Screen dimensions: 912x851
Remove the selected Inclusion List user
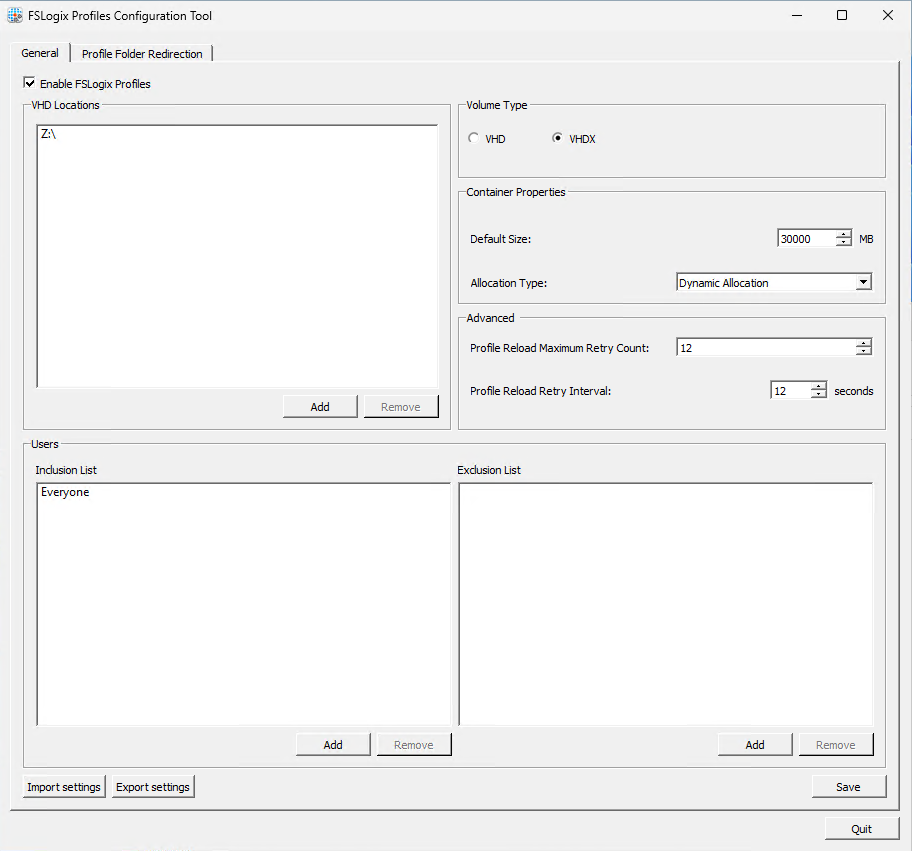414,745
